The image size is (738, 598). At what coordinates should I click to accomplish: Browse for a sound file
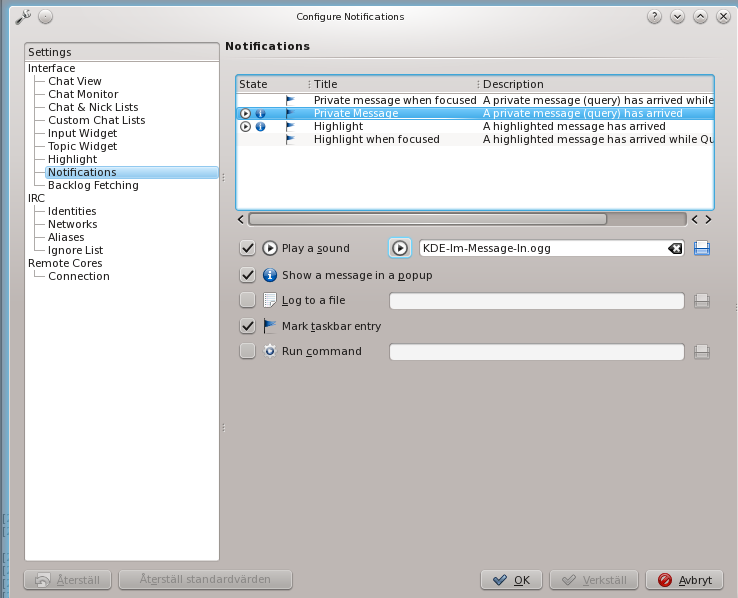[x=702, y=248]
